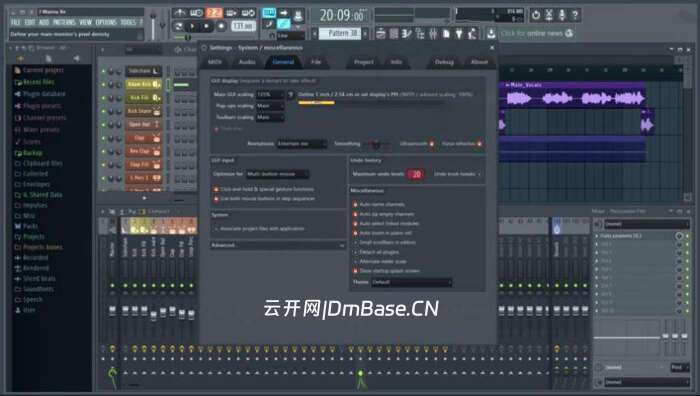The width and height of the screenshot is (700, 396).
Task: Open the Toolbars scaling dropdown
Action: pos(270,117)
